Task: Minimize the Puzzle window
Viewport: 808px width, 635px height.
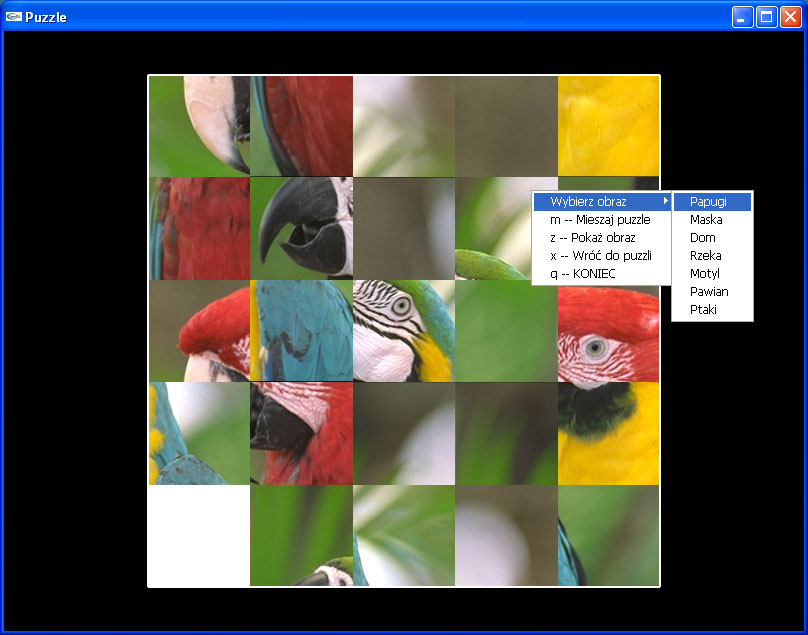Action: pos(743,17)
